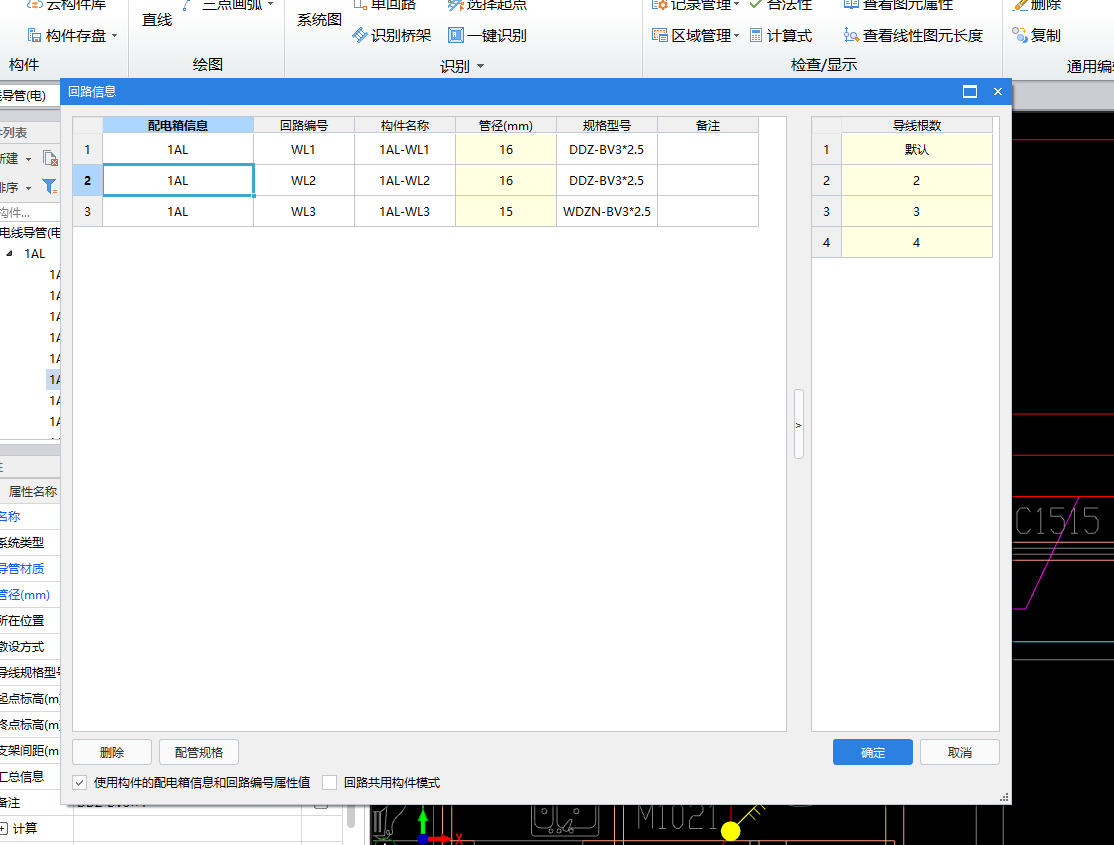The width and height of the screenshot is (1114, 845).
Task: Expand the 计算 property group
Action: tap(4, 828)
